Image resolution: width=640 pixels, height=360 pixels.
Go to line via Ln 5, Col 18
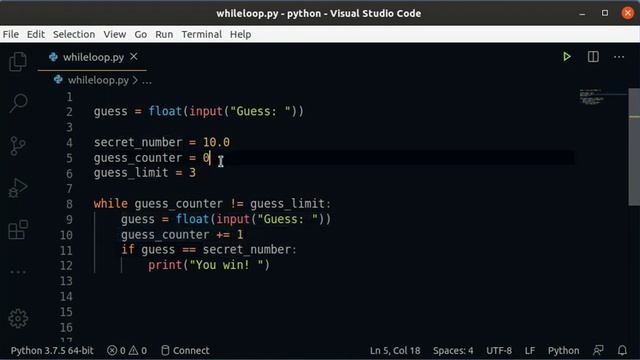tap(395, 351)
